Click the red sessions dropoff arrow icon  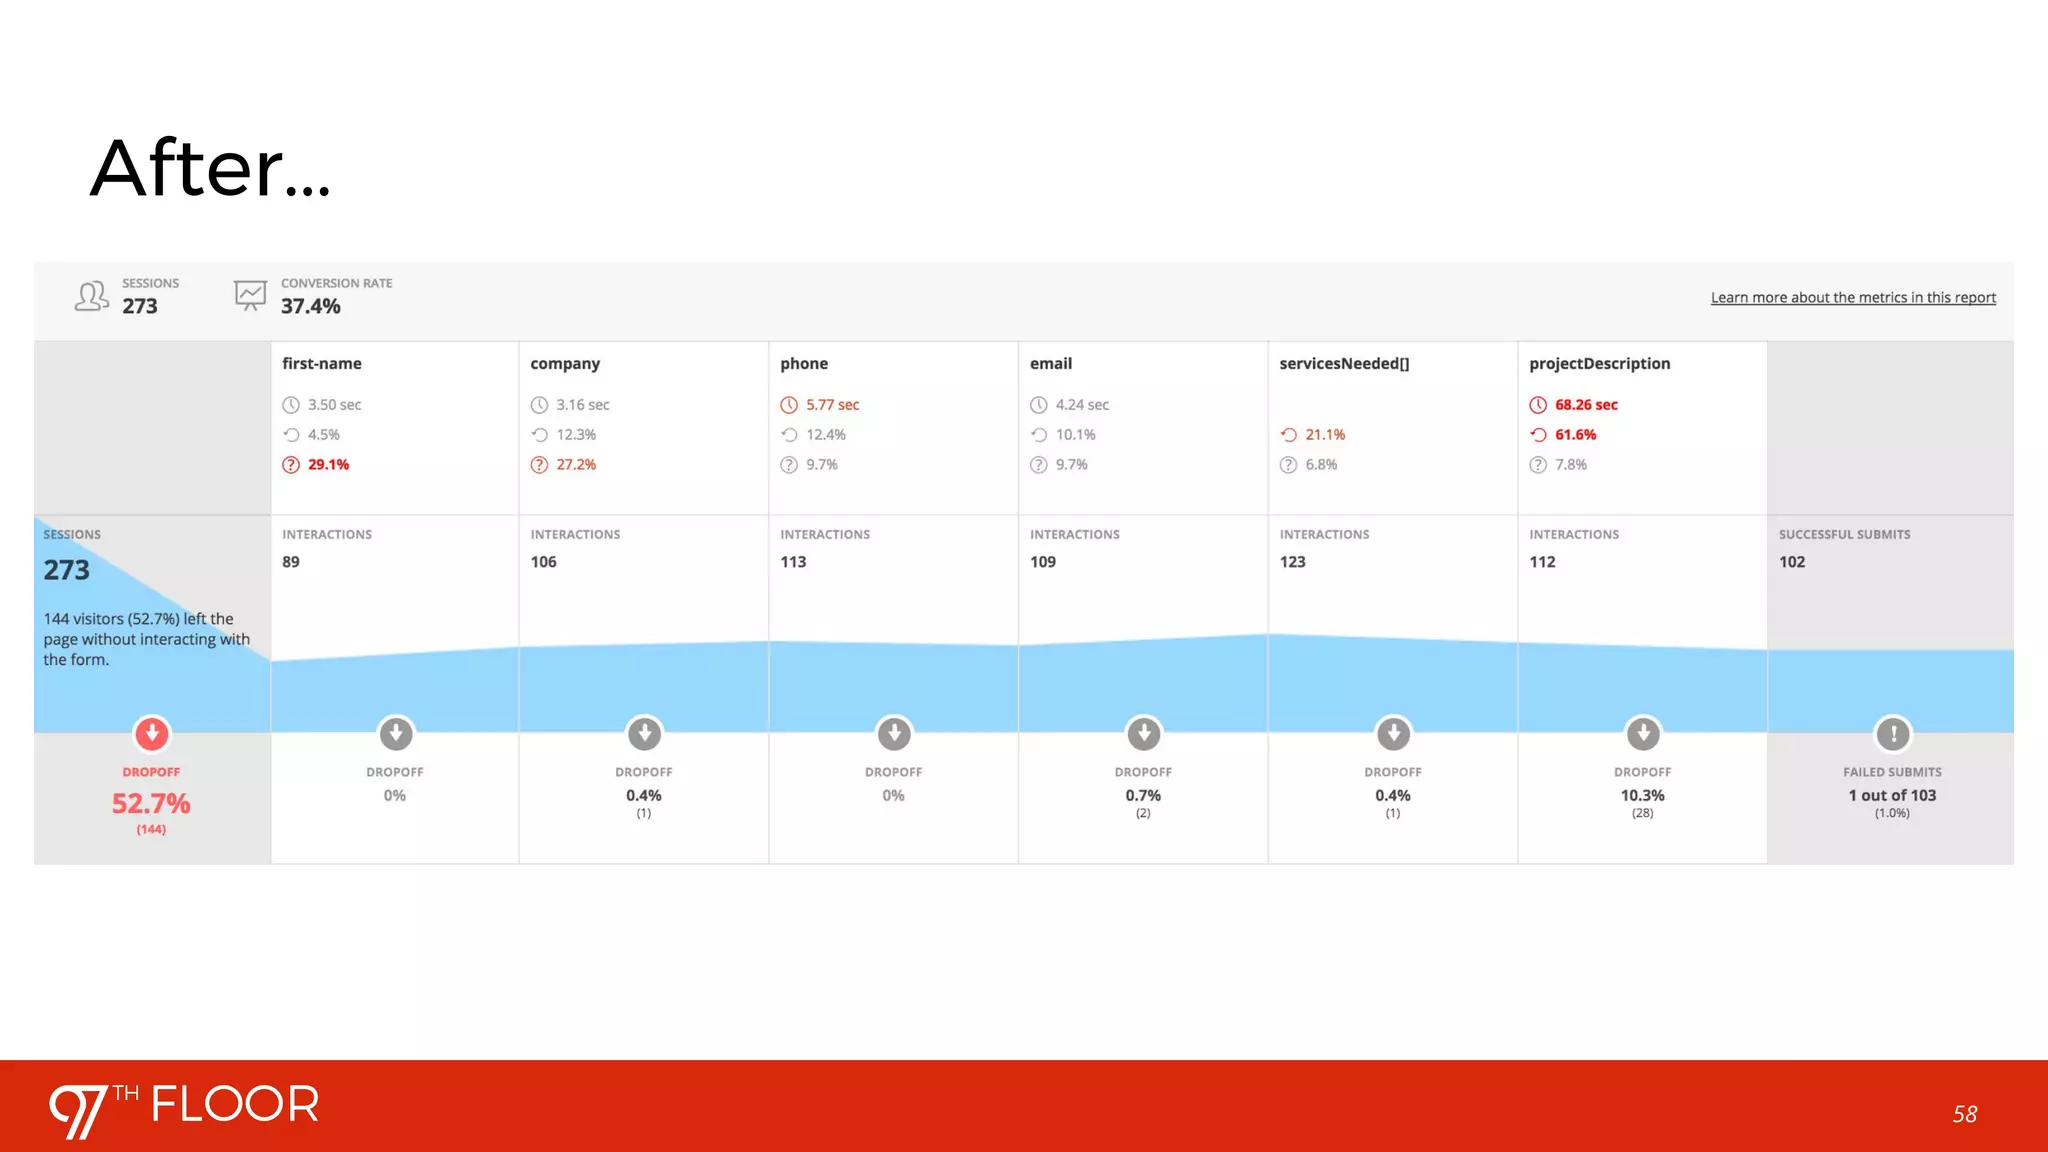pyautogui.click(x=152, y=734)
